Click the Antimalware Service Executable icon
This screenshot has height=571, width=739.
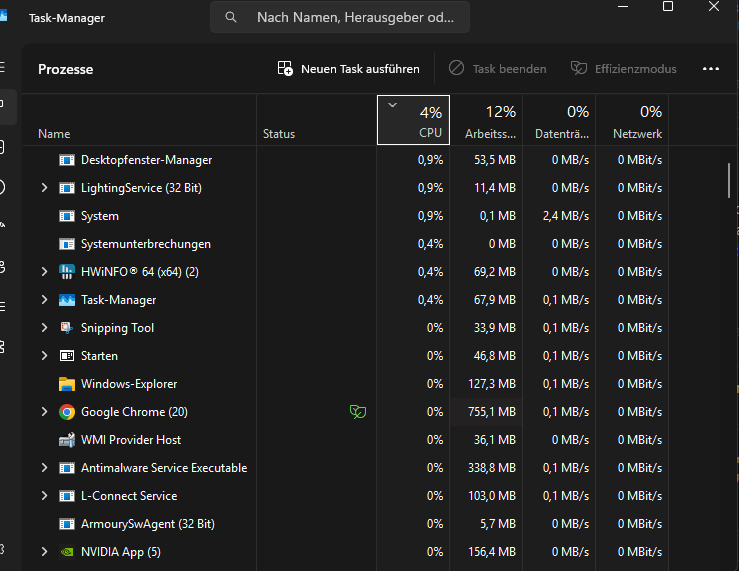(x=66, y=468)
